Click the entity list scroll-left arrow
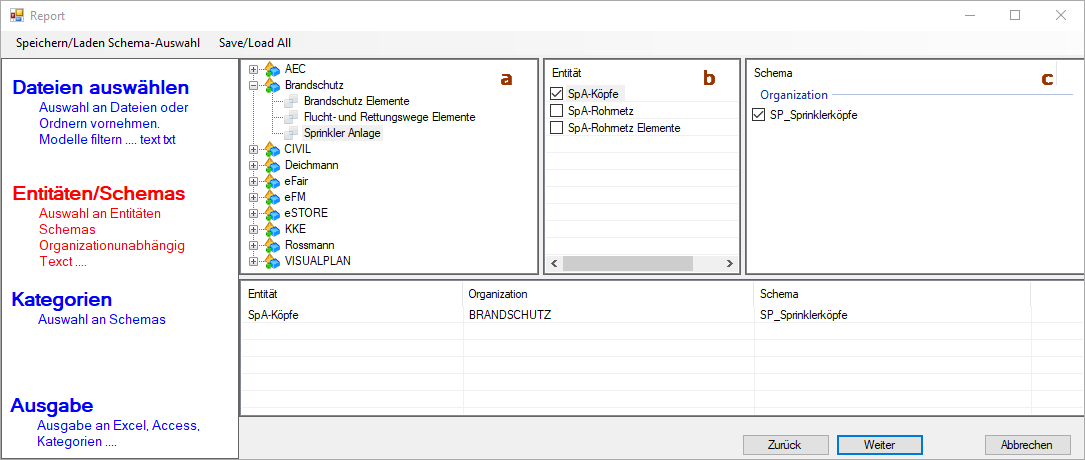1085x460 pixels. [x=554, y=264]
